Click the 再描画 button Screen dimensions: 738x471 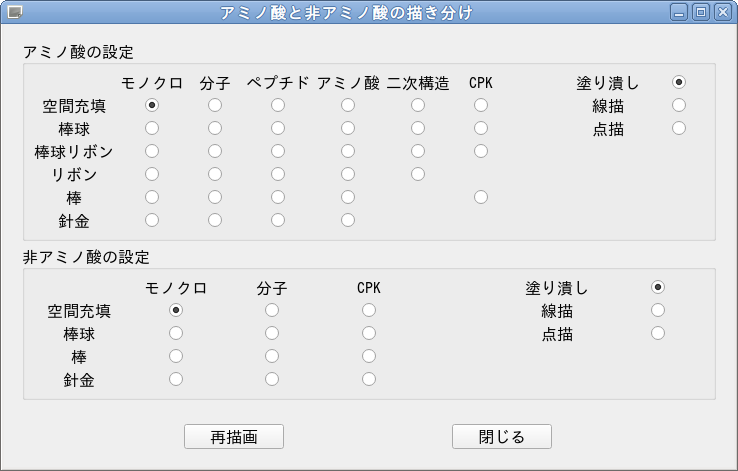click(233, 437)
